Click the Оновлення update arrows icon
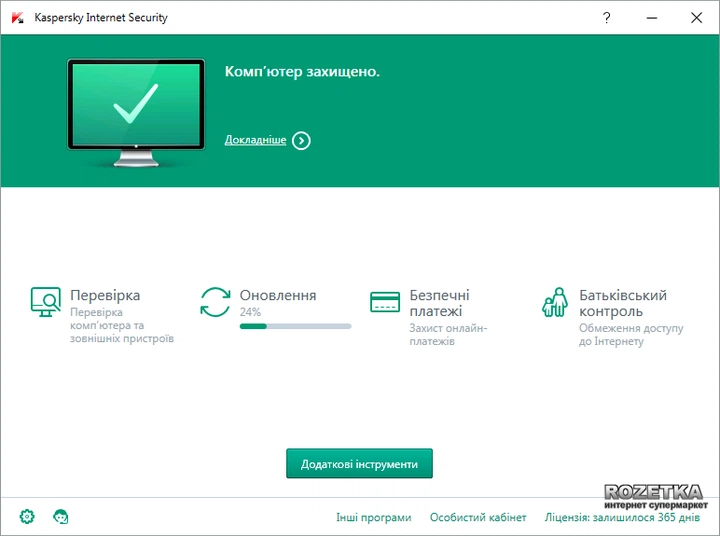The height and width of the screenshot is (536, 720). coord(215,302)
